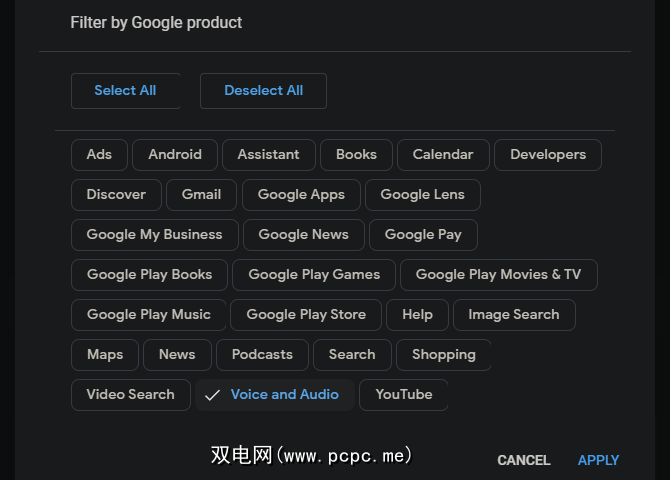
Task: Select the Google My Business chip
Action: point(154,235)
